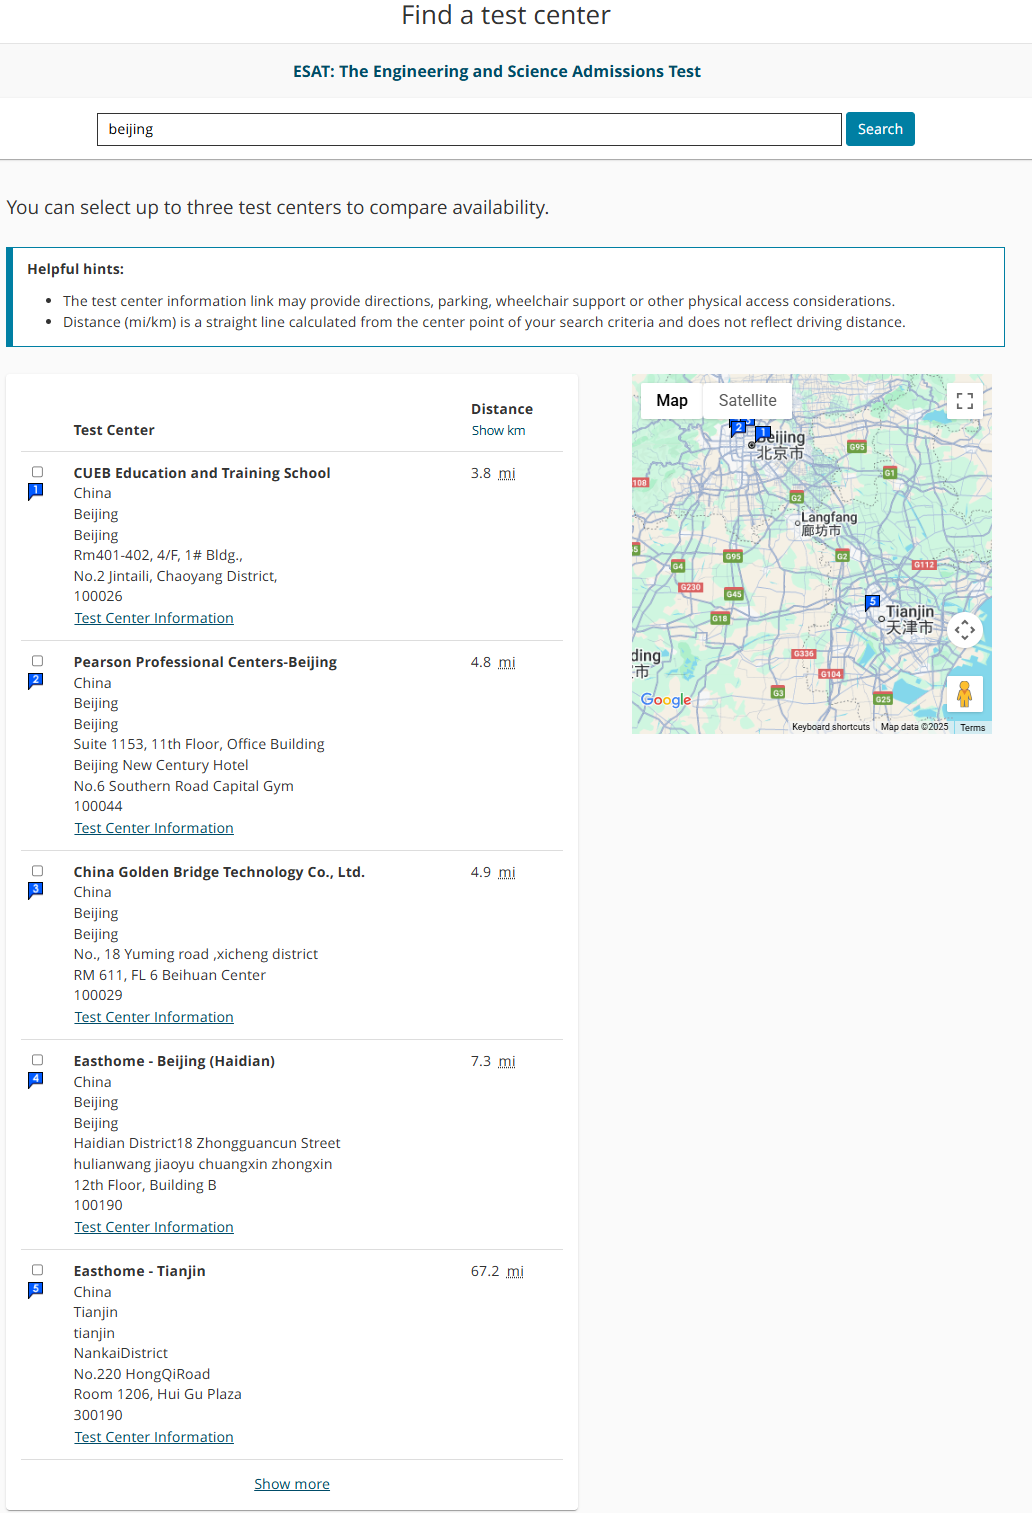This screenshot has width=1032, height=1513.
Task: Click postal code 300190
Action: point(98,1415)
